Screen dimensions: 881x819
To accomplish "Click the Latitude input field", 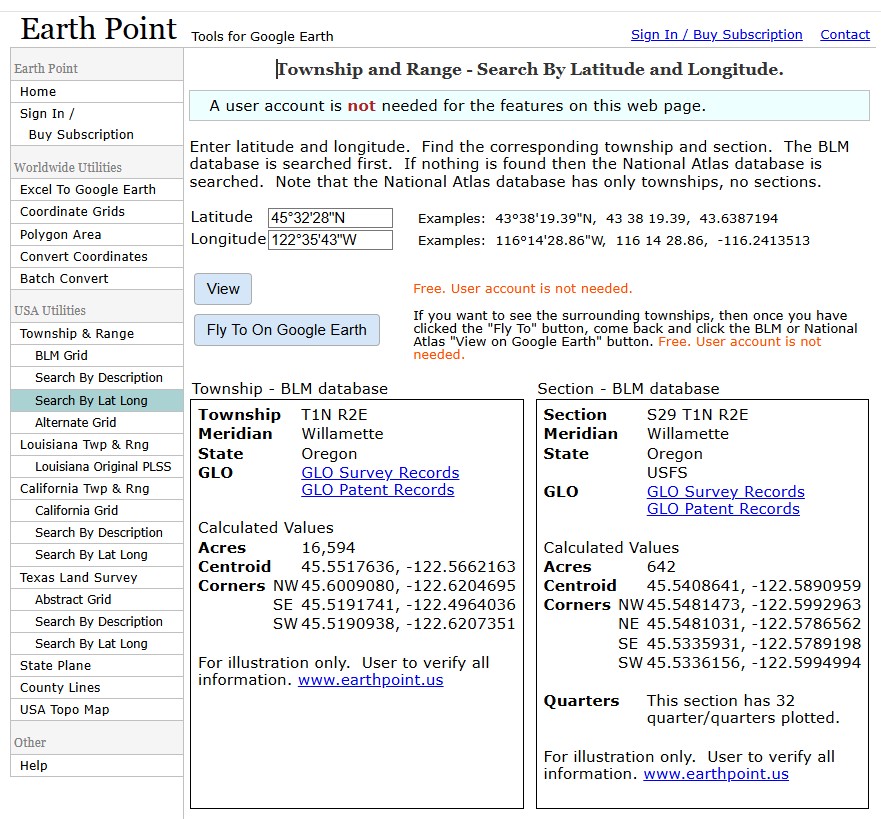I will tap(330, 218).
